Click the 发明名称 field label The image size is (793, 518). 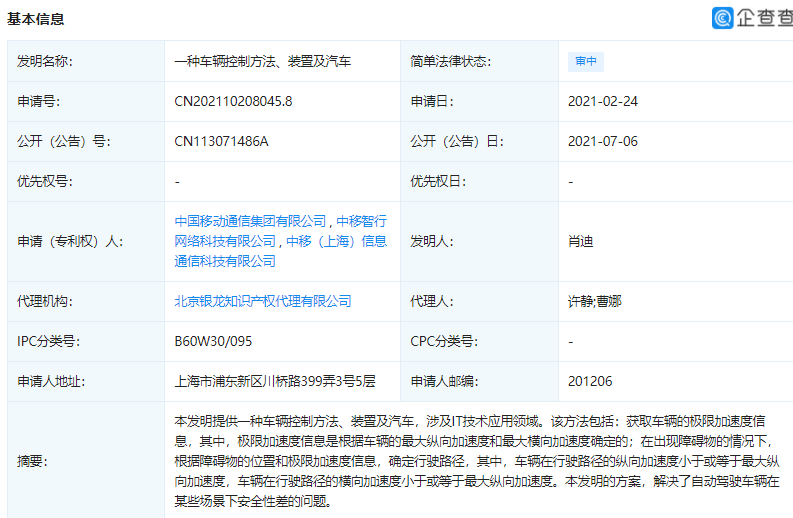click(x=45, y=61)
